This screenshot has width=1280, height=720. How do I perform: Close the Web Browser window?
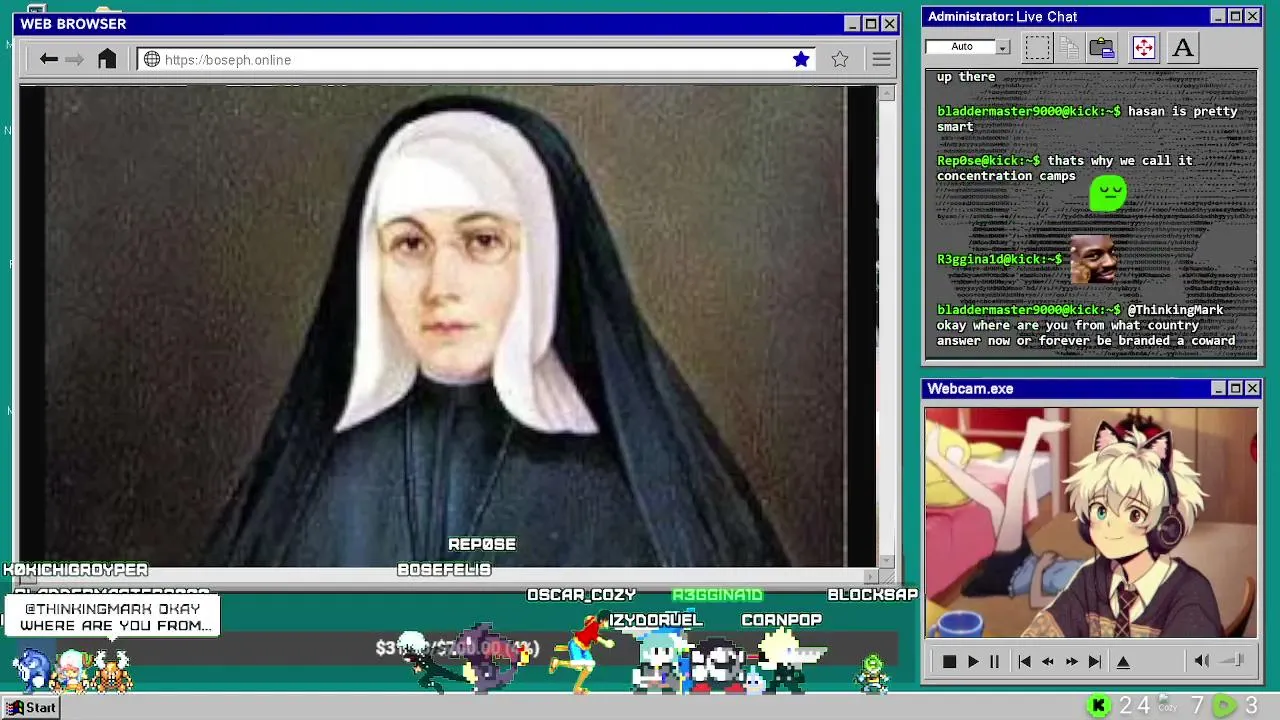coord(890,24)
